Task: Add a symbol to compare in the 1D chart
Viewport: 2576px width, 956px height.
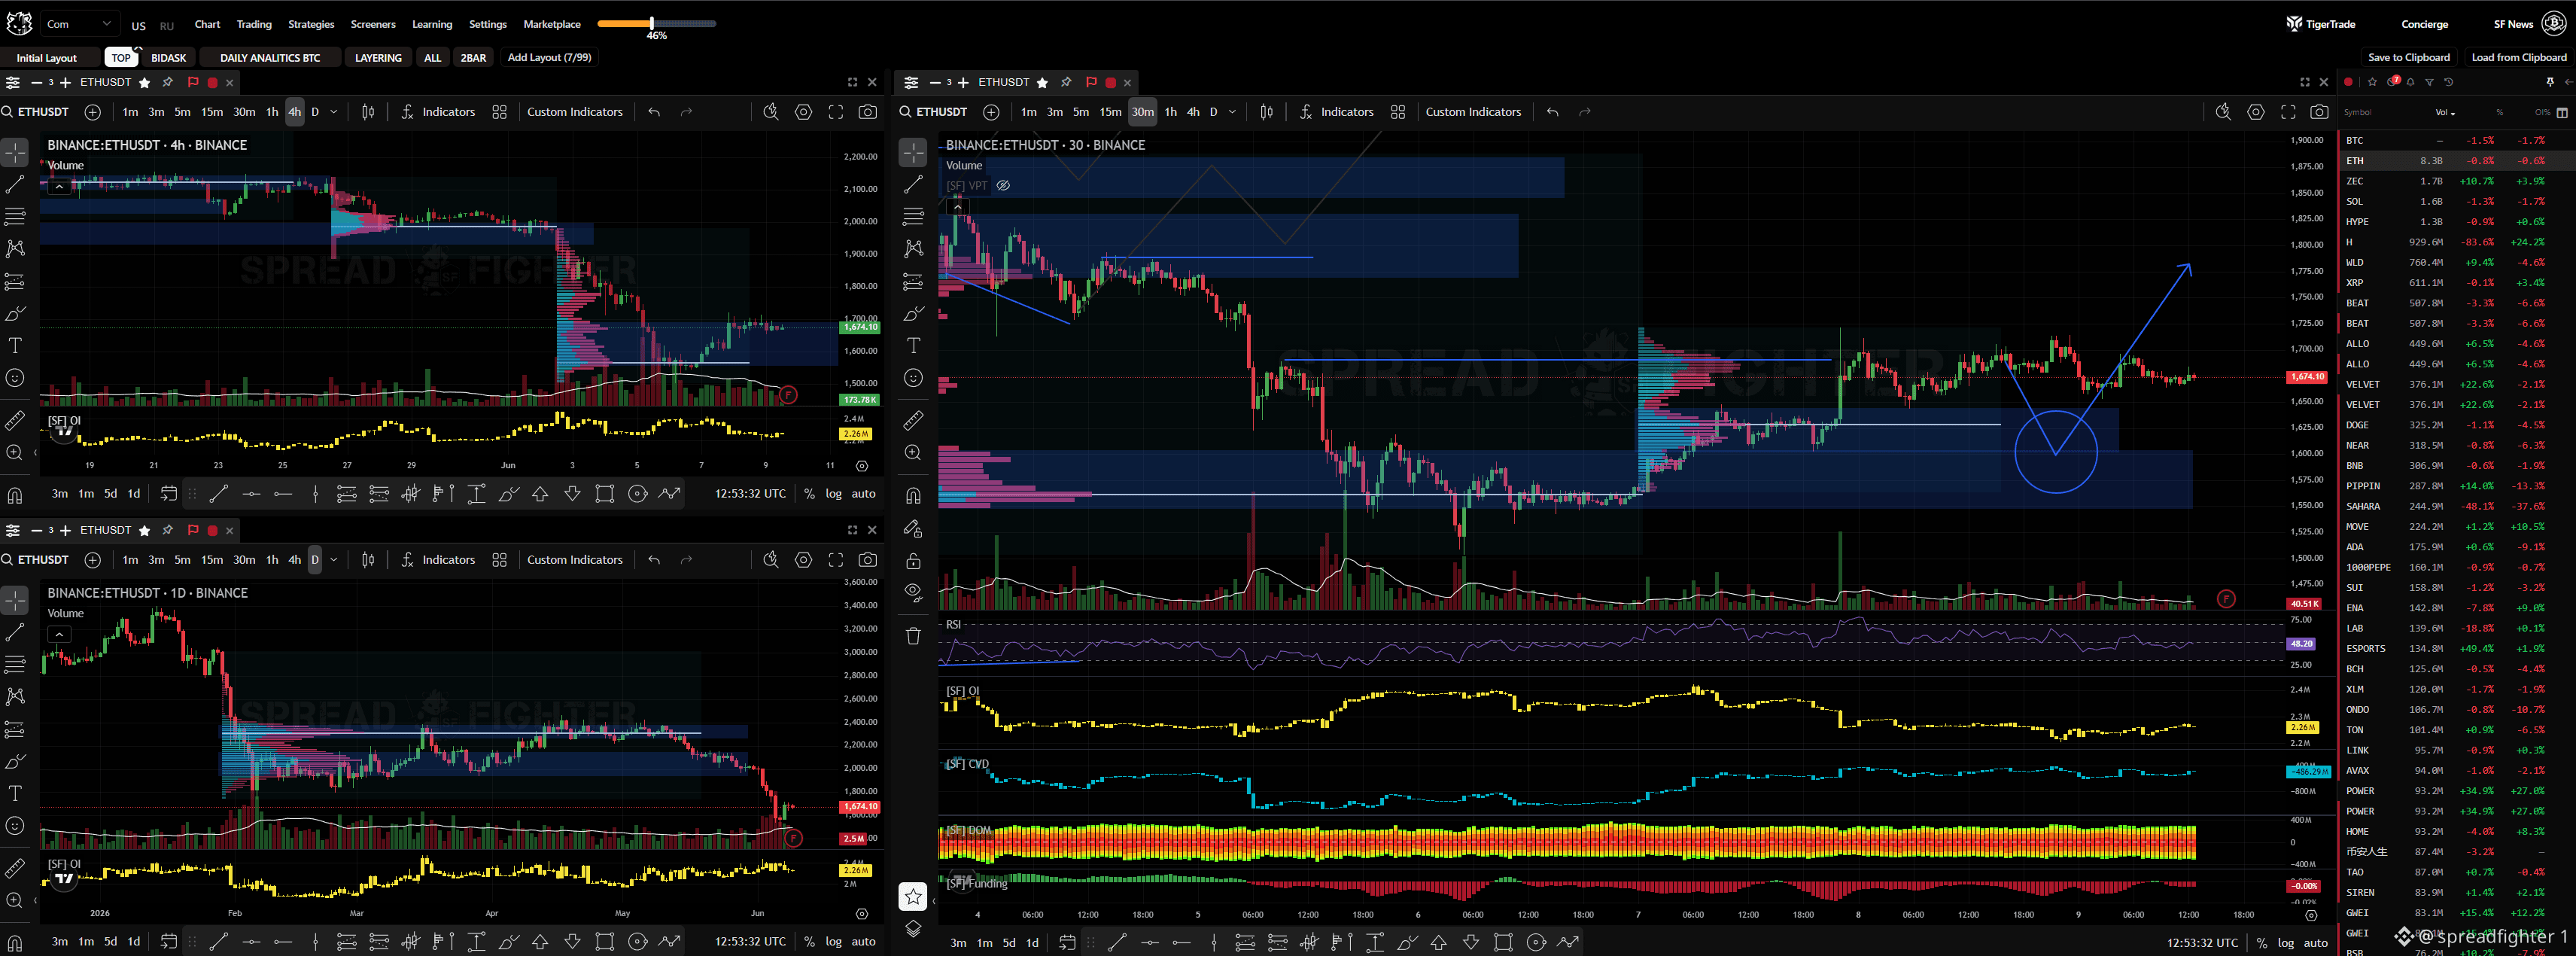Action: click(93, 560)
